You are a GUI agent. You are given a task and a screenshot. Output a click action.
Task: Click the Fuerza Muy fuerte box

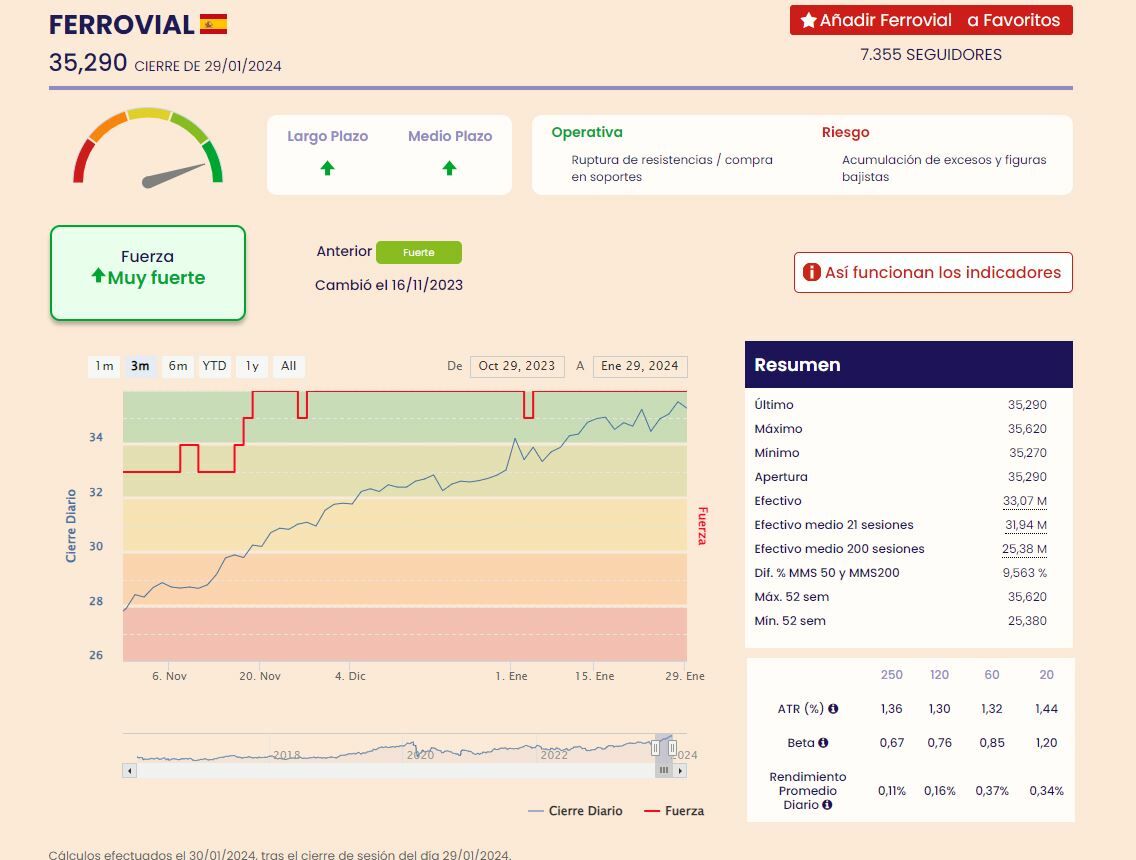click(148, 272)
